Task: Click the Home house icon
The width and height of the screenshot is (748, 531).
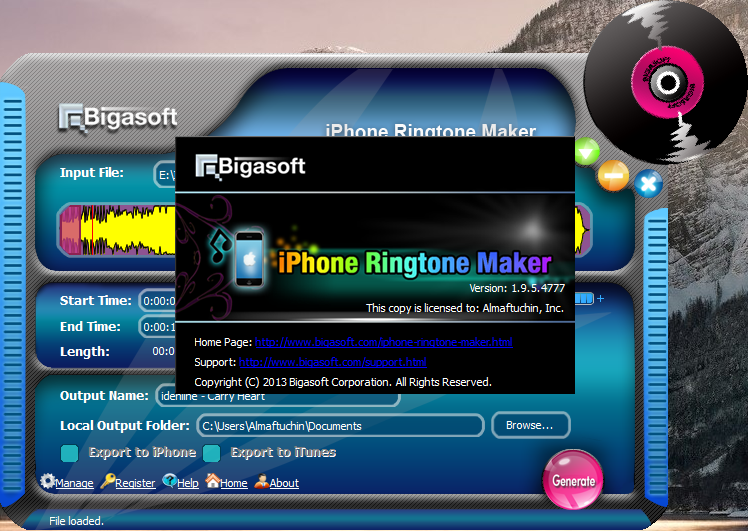Action: (x=213, y=480)
